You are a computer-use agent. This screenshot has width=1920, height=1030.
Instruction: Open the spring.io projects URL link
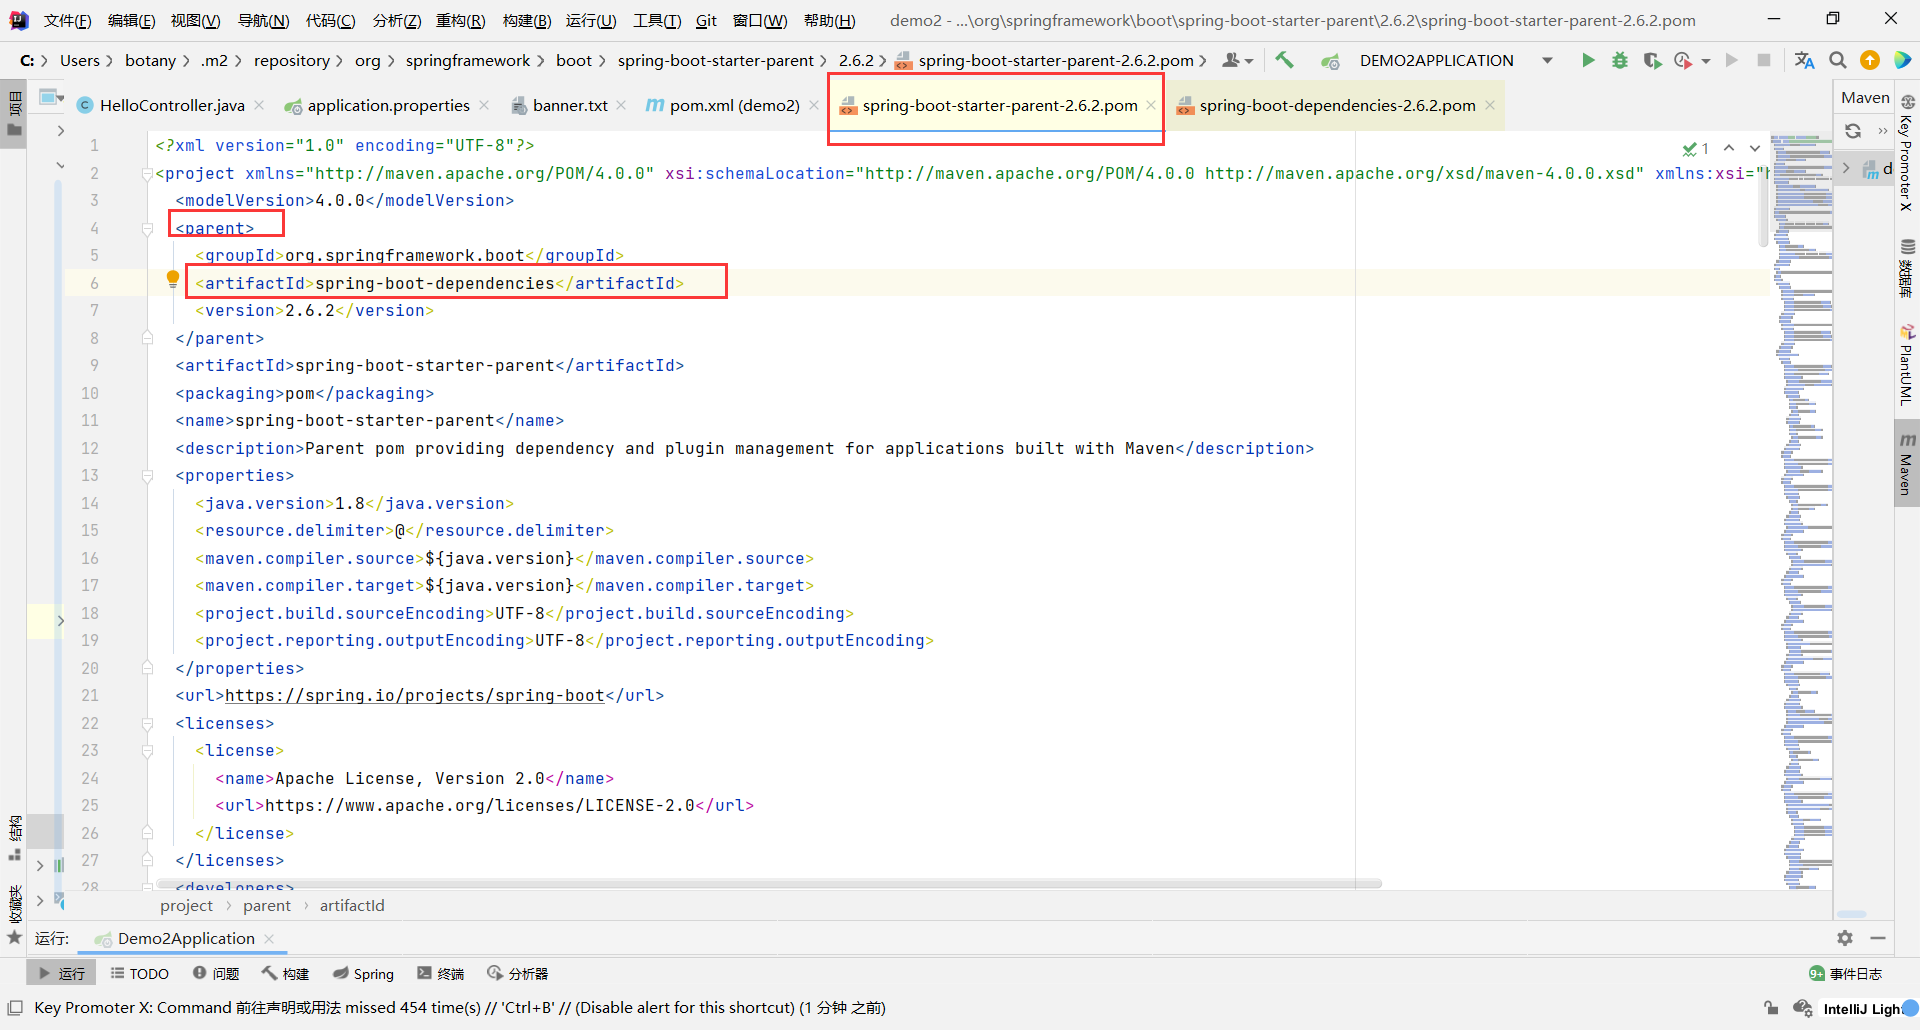click(x=415, y=696)
